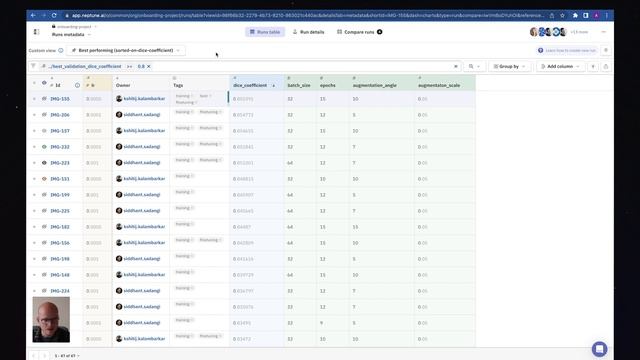Click the augmentation_angle column header
The image size is (640, 360).
pyautogui.click(x=374, y=85)
